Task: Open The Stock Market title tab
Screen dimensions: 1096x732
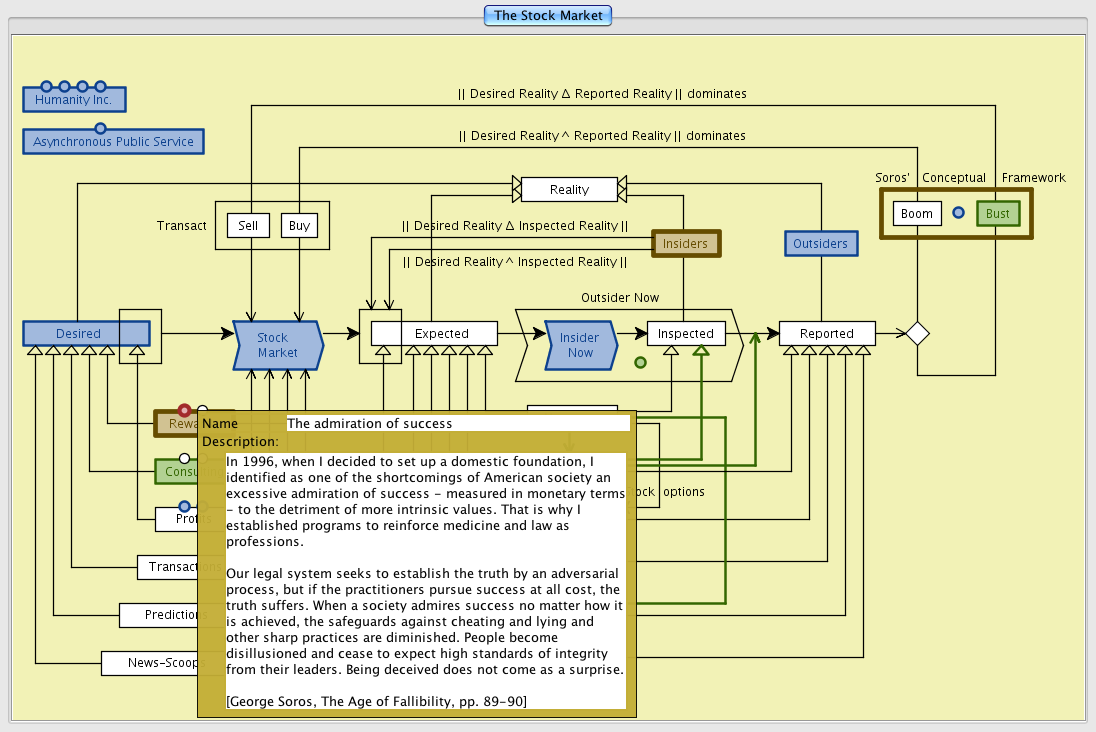Action: [548, 16]
